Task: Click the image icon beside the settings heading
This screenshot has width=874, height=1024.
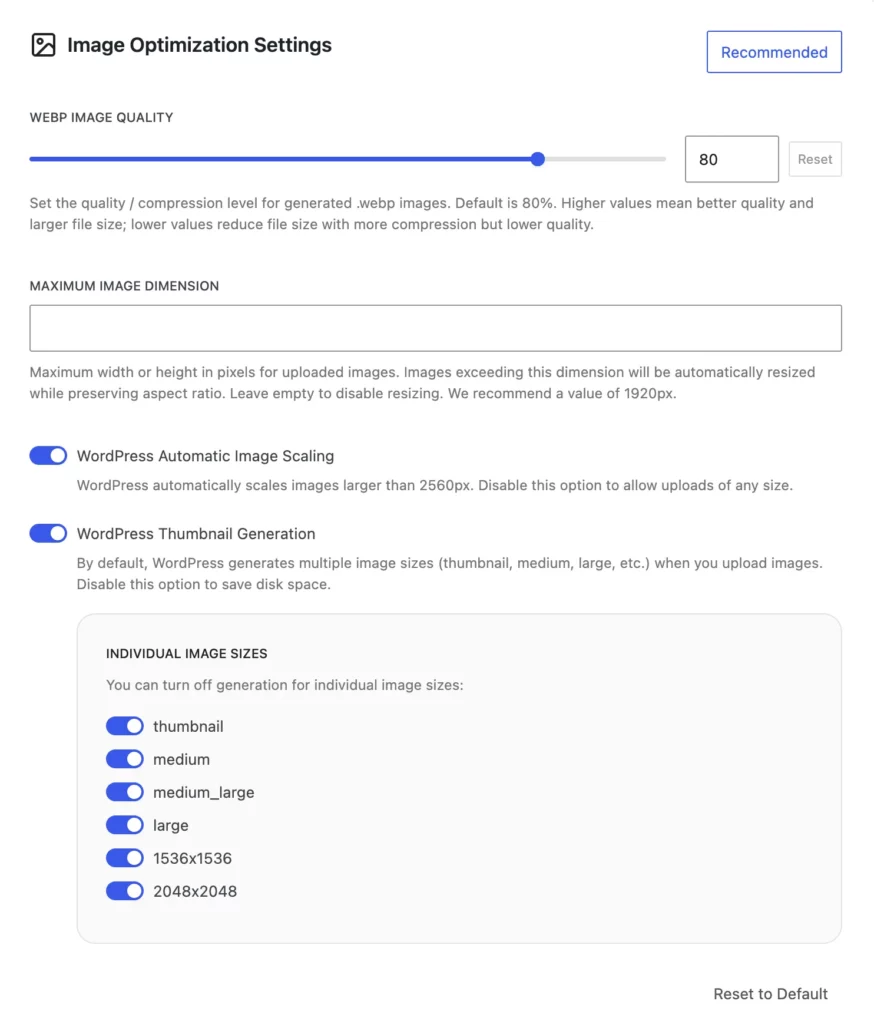Action: click(x=43, y=45)
